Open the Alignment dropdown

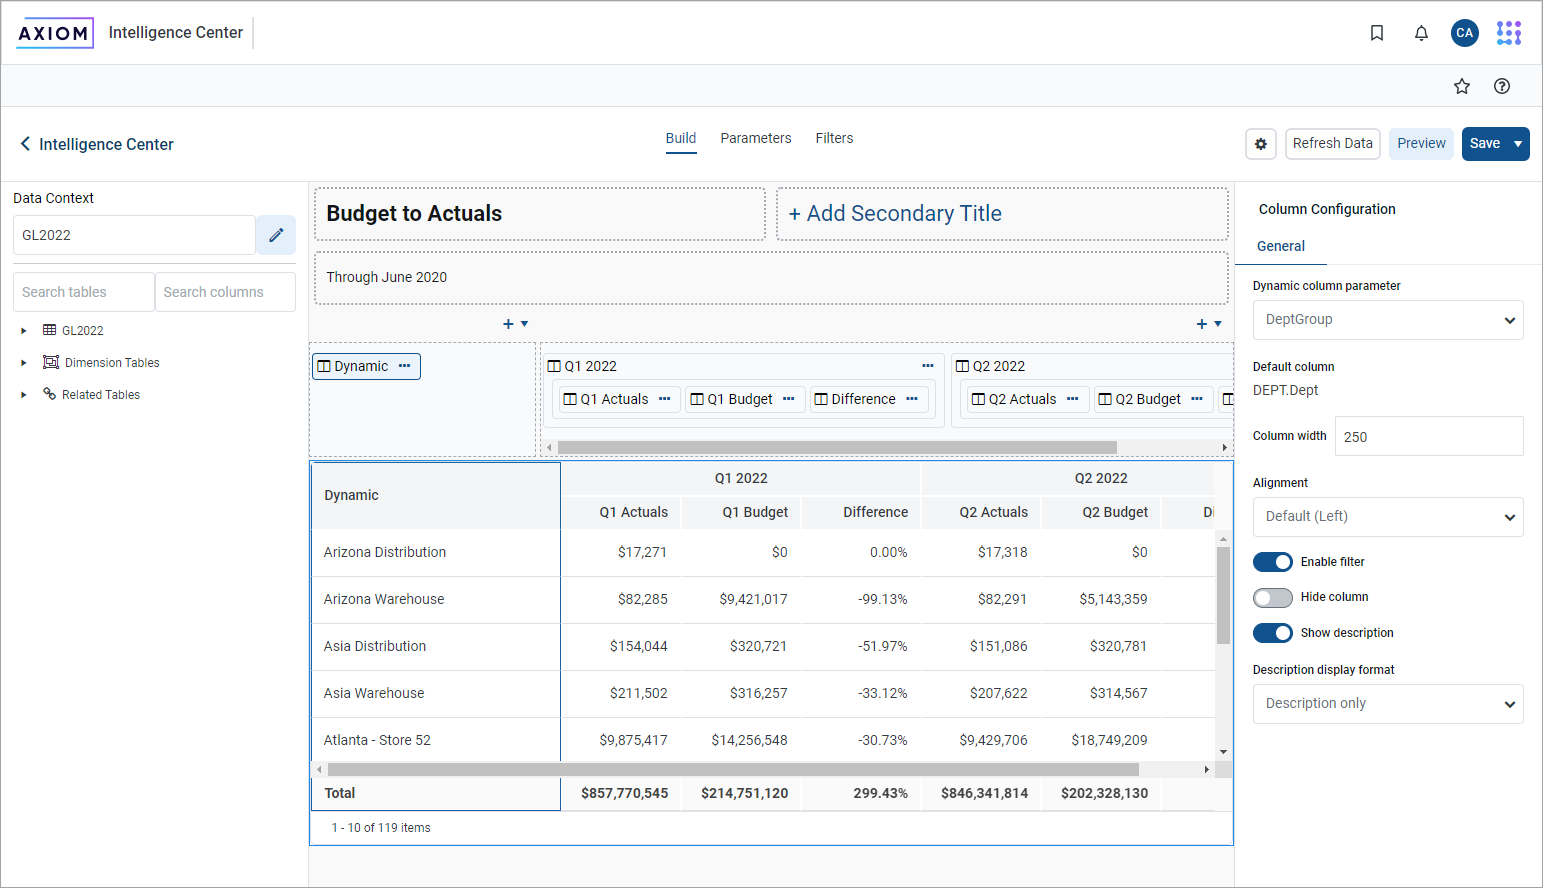point(1388,517)
